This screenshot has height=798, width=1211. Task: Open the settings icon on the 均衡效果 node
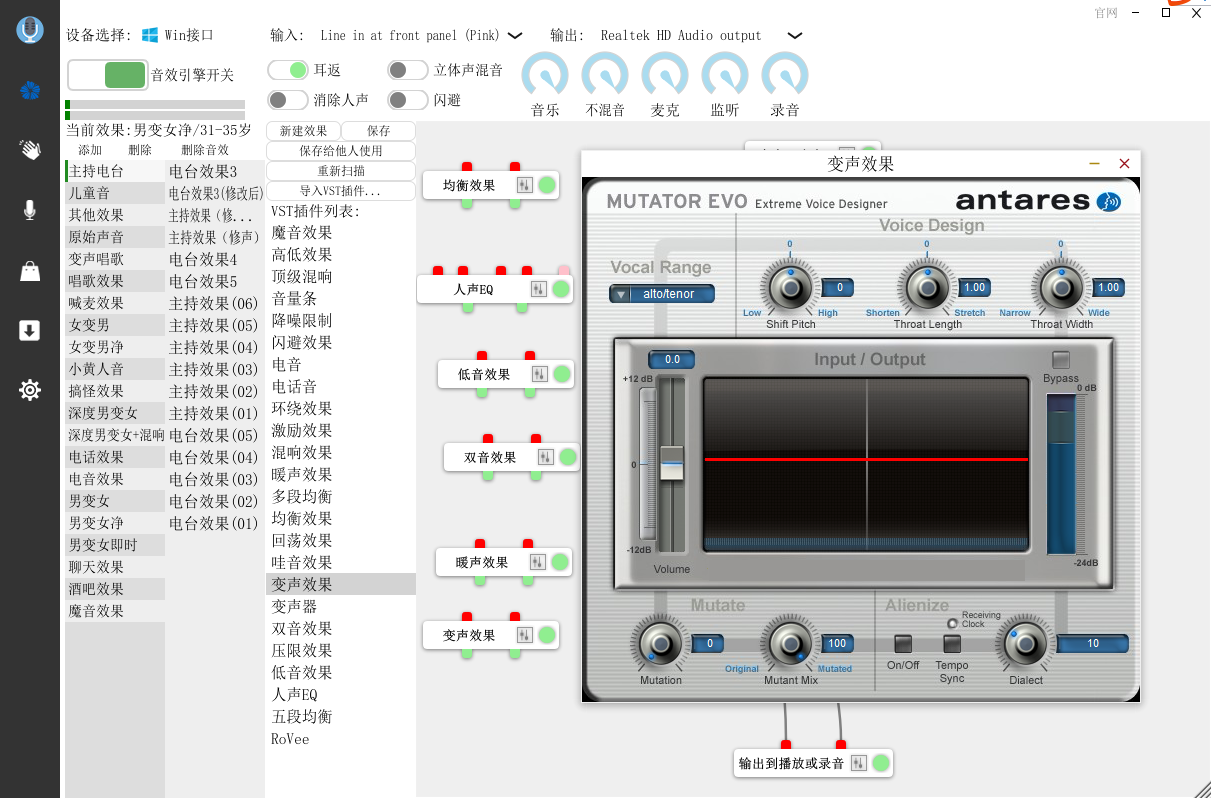click(526, 185)
